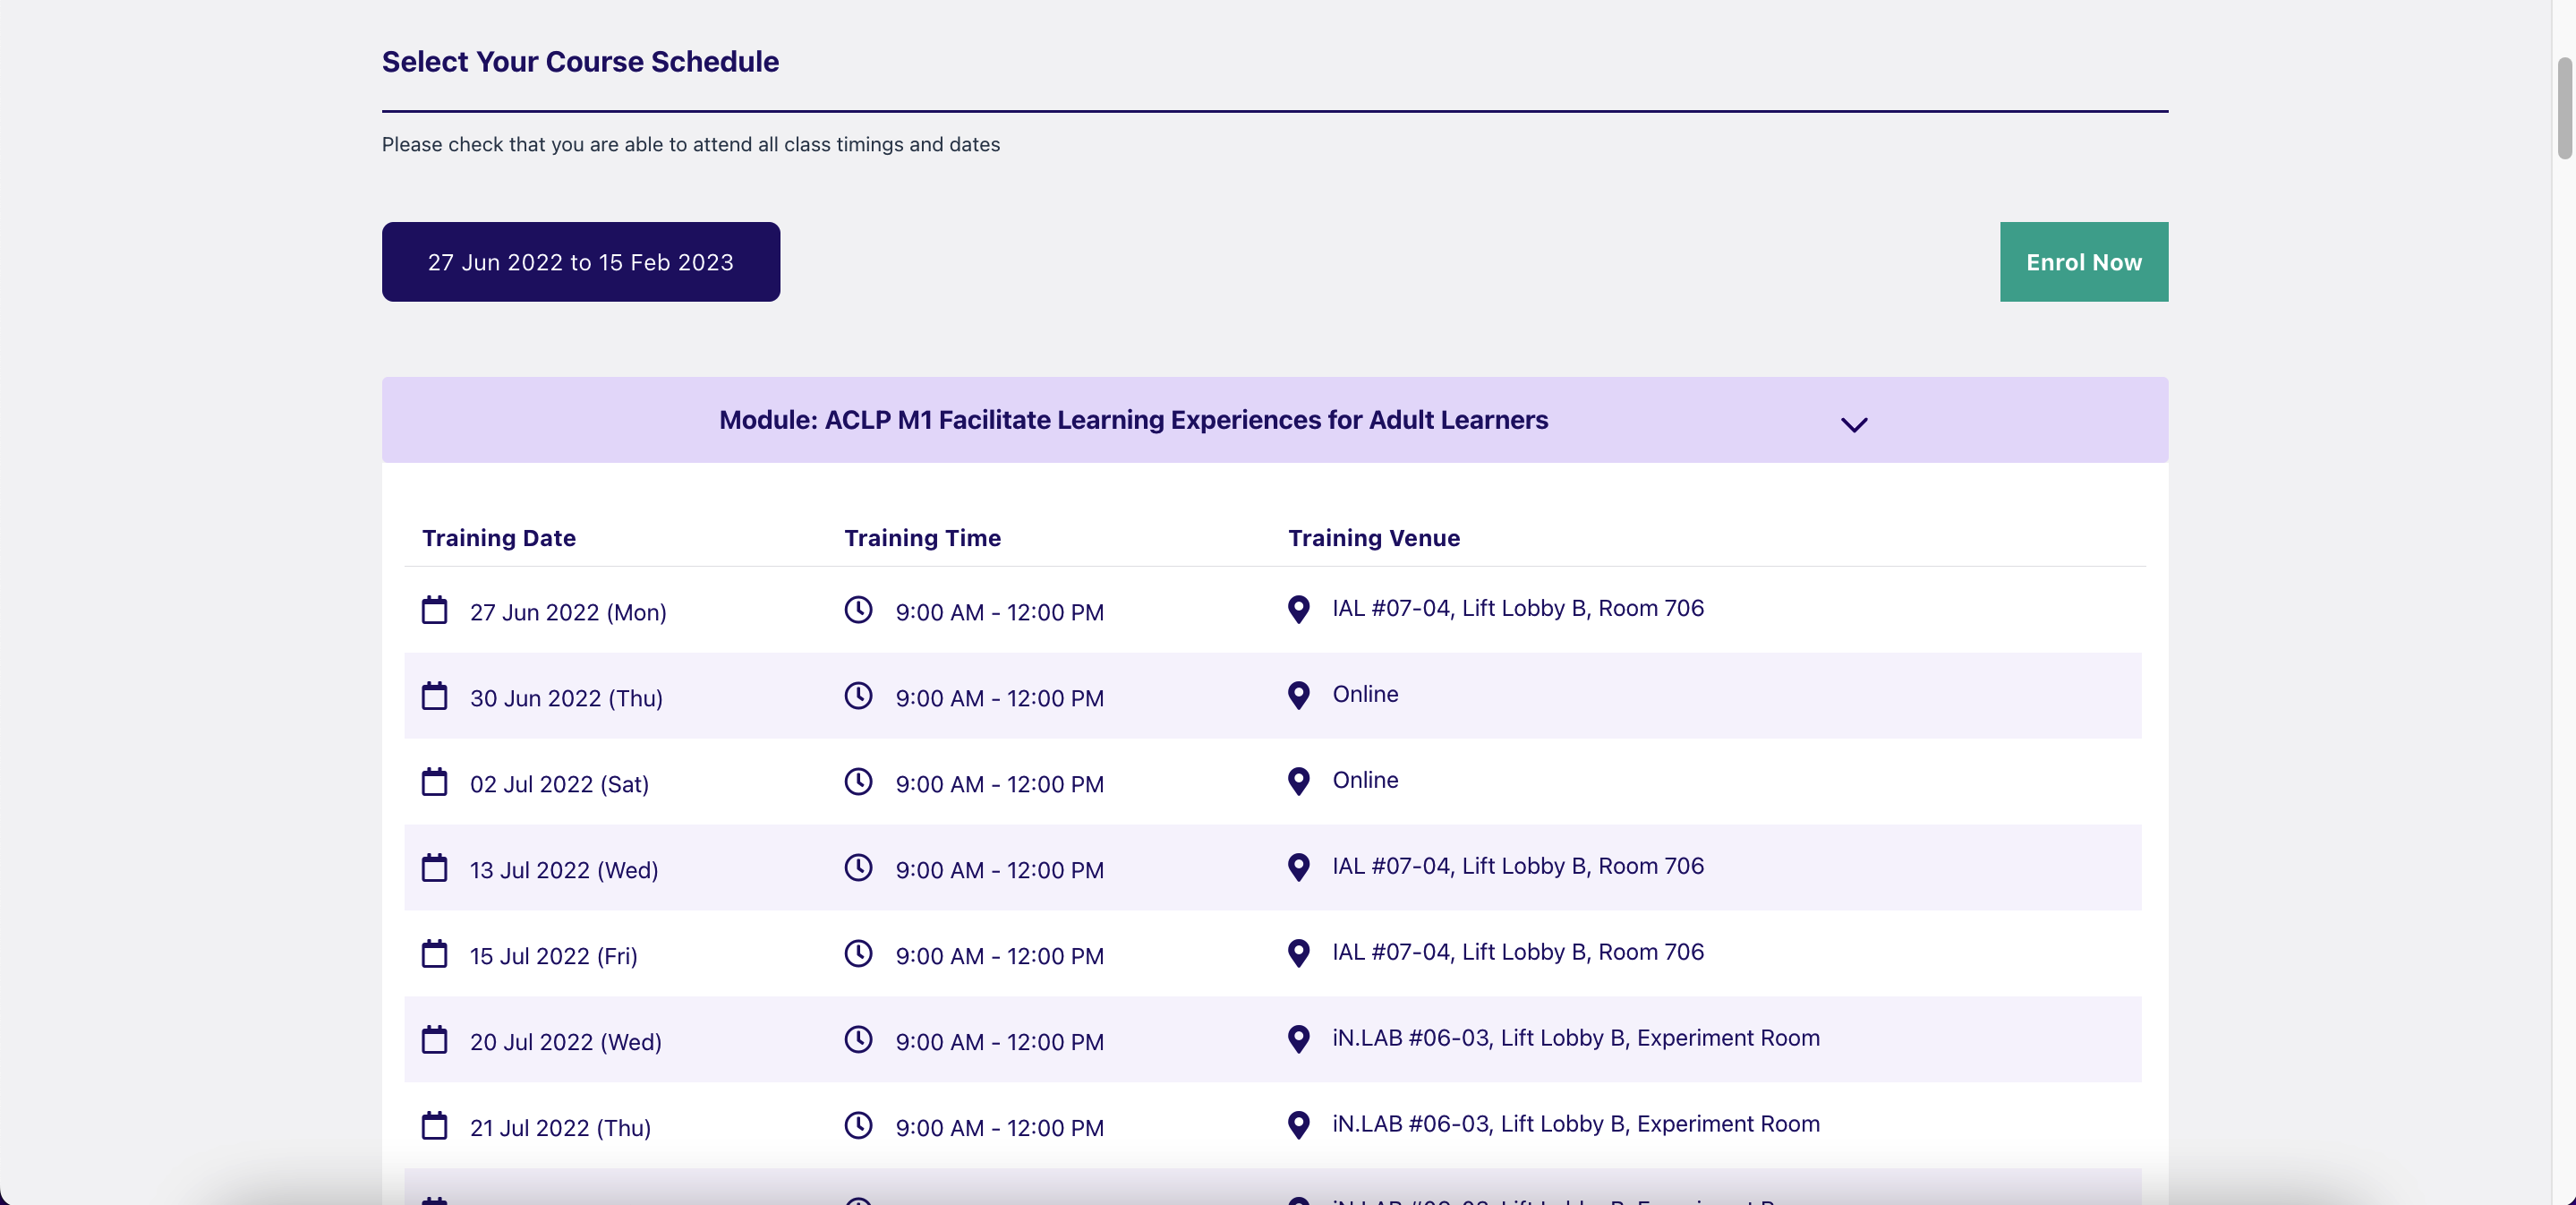This screenshot has height=1205, width=2576.
Task: Click location pin in 27 Jun row
Action: coord(1298,610)
